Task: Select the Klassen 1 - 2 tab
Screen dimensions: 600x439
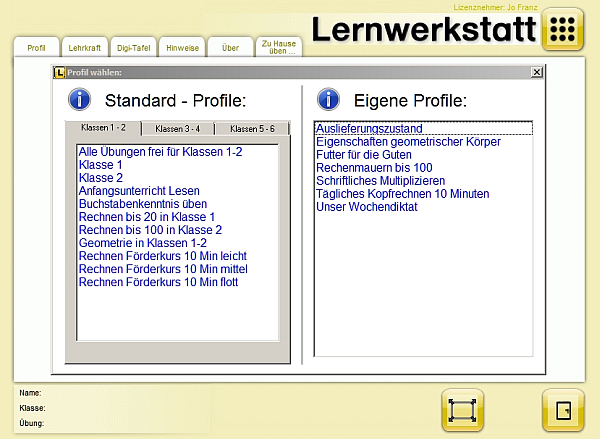Action: click(103, 128)
